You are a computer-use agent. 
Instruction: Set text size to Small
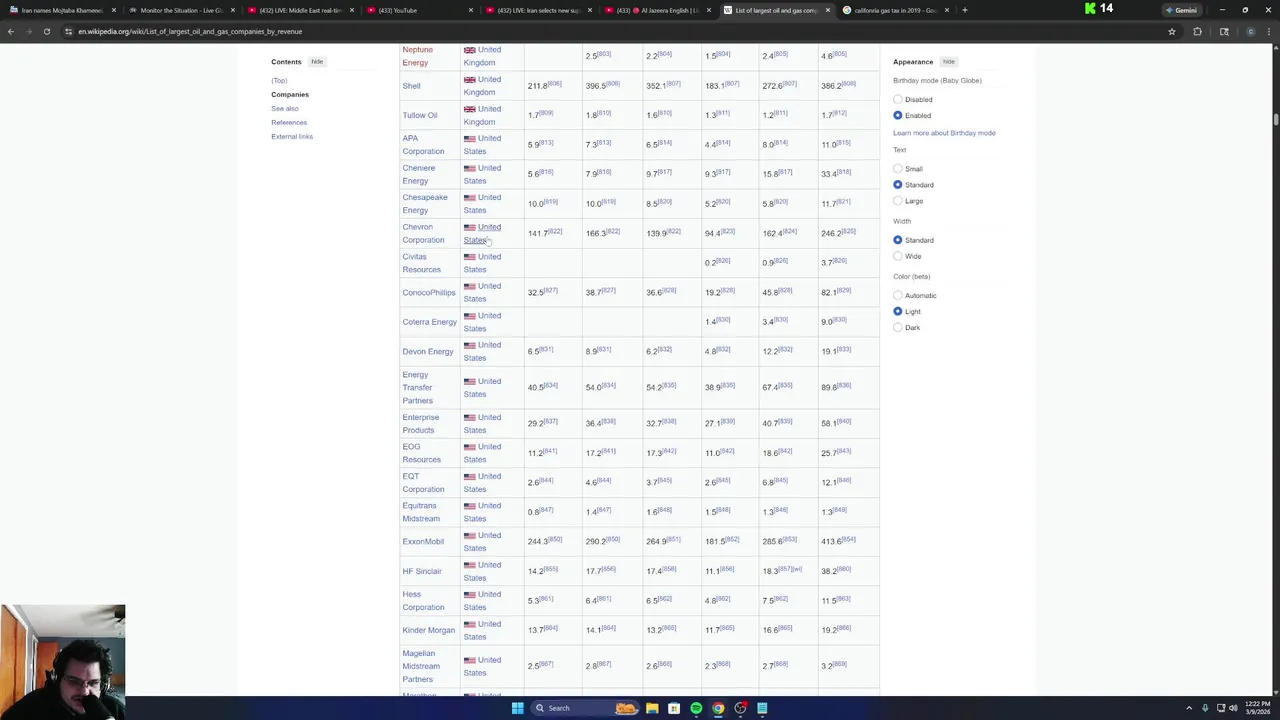click(898, 169)
